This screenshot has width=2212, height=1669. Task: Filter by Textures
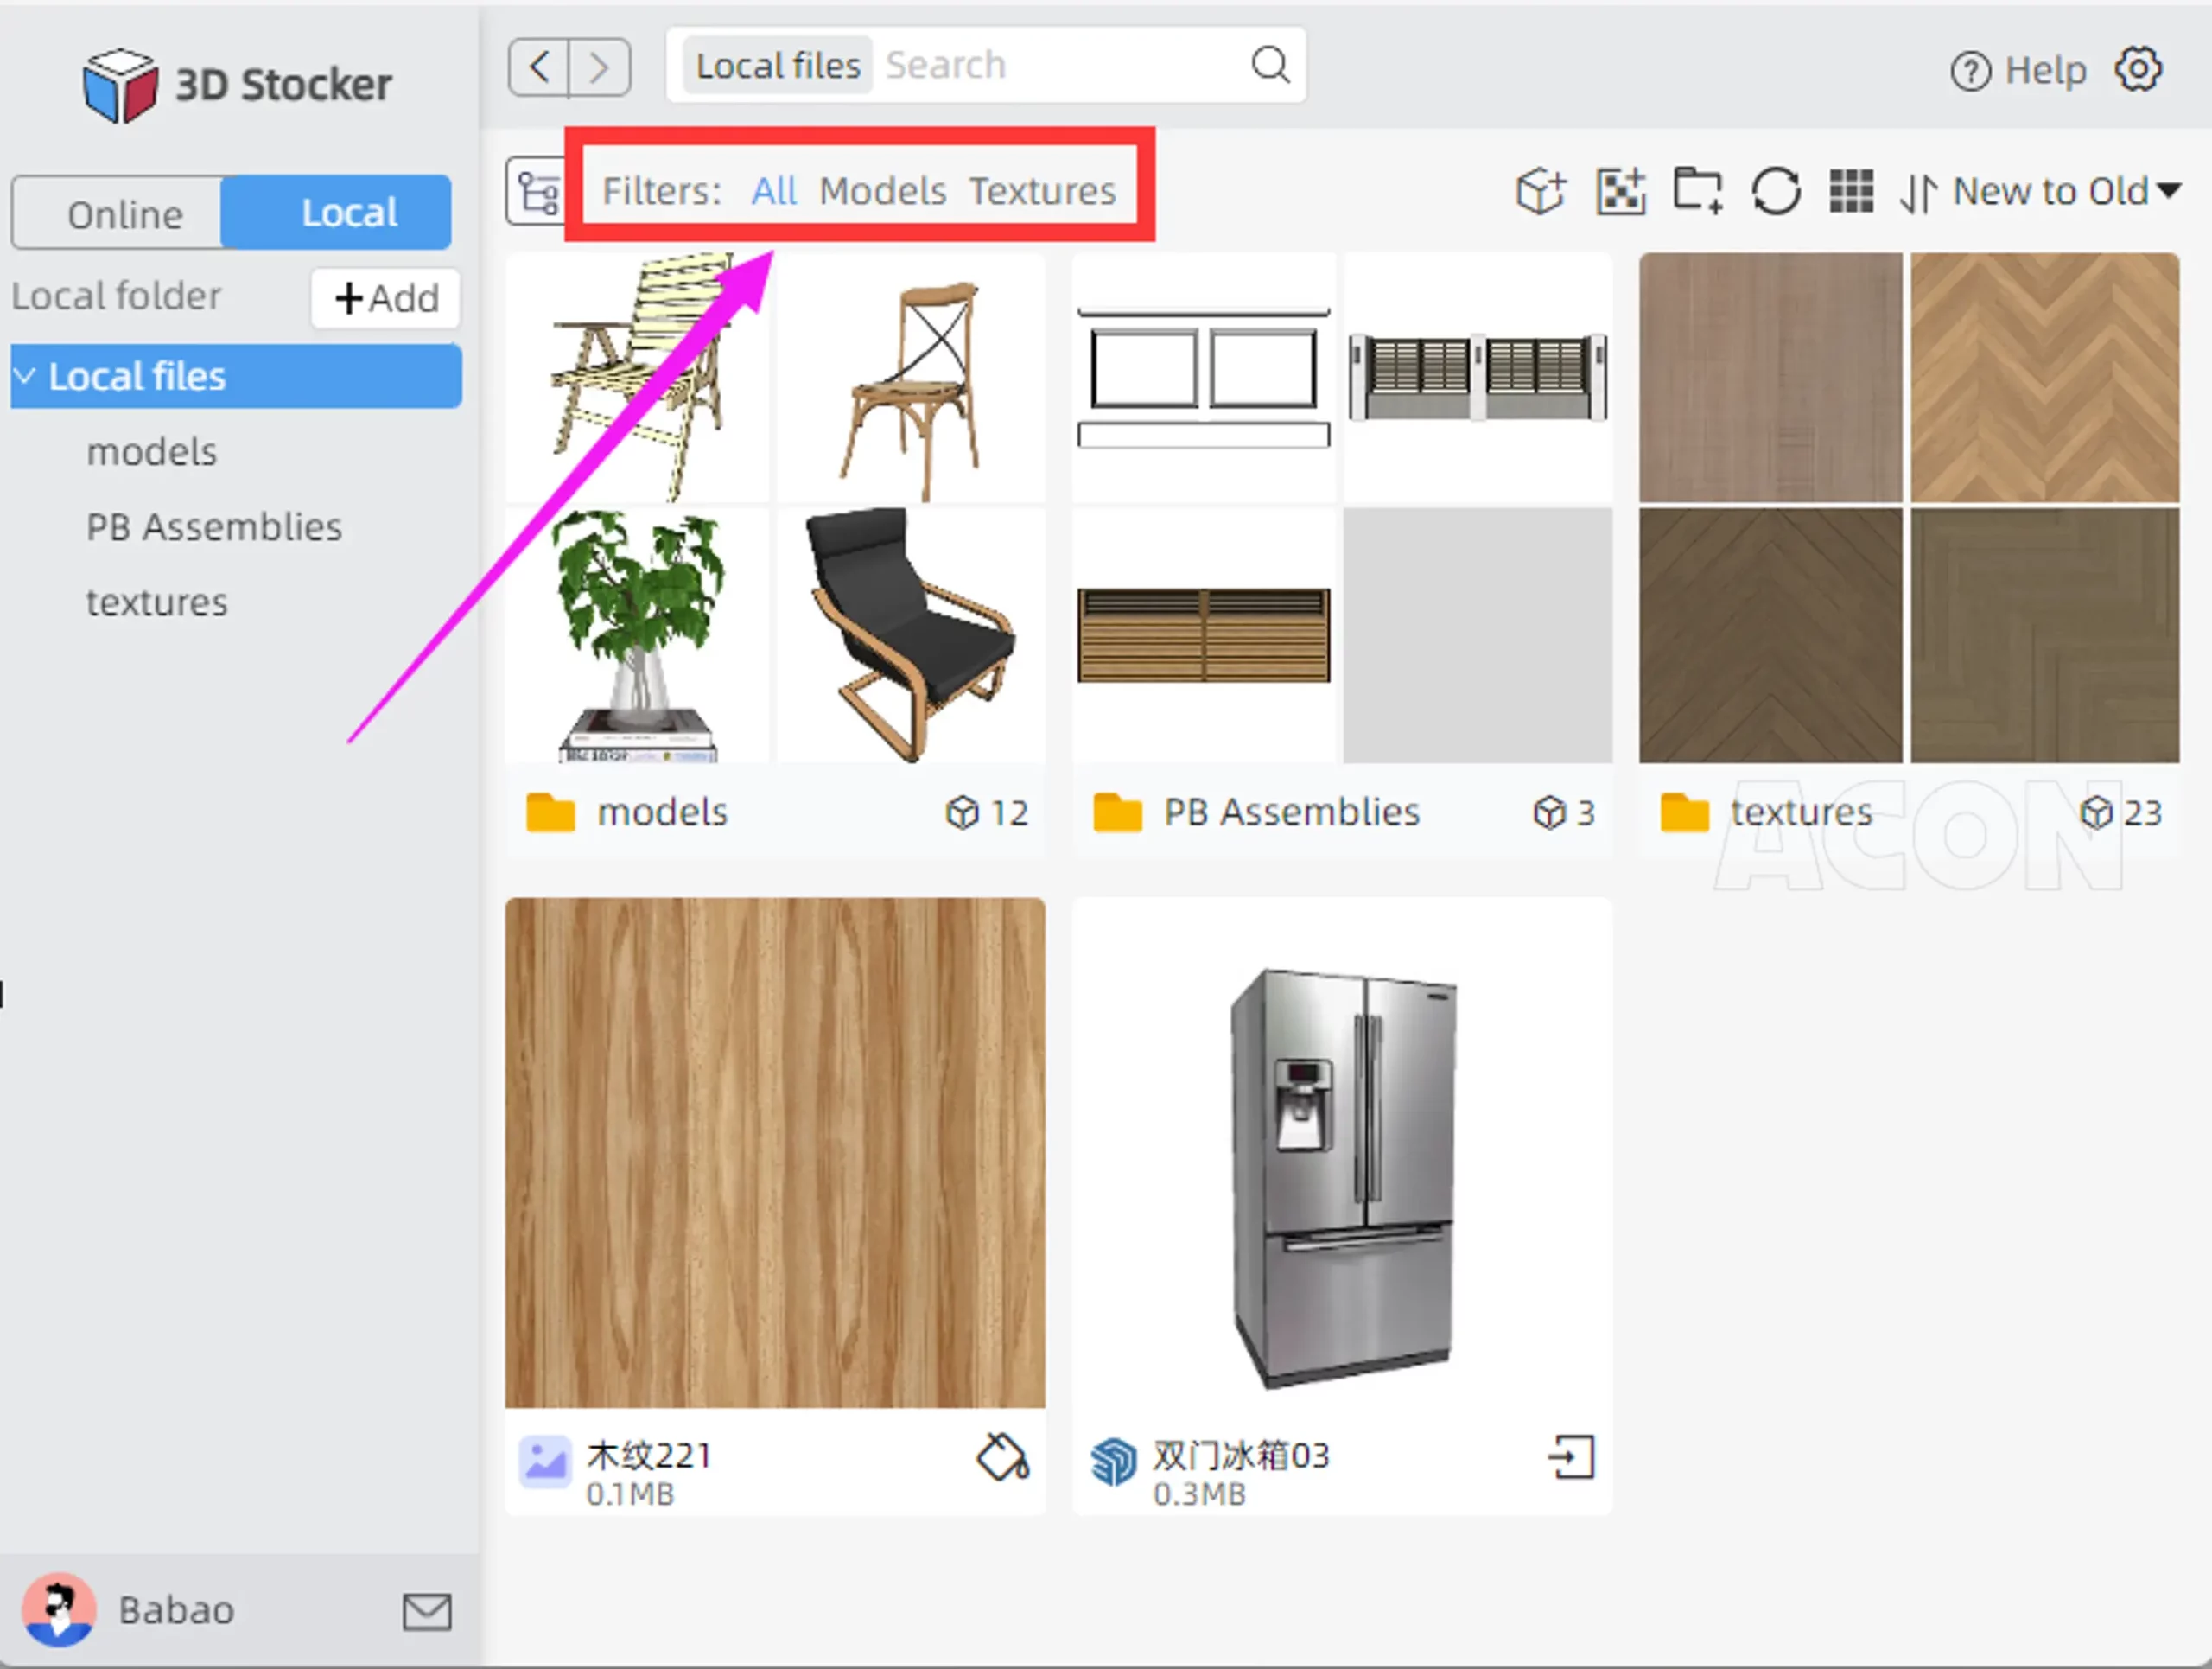(1042, 191)
